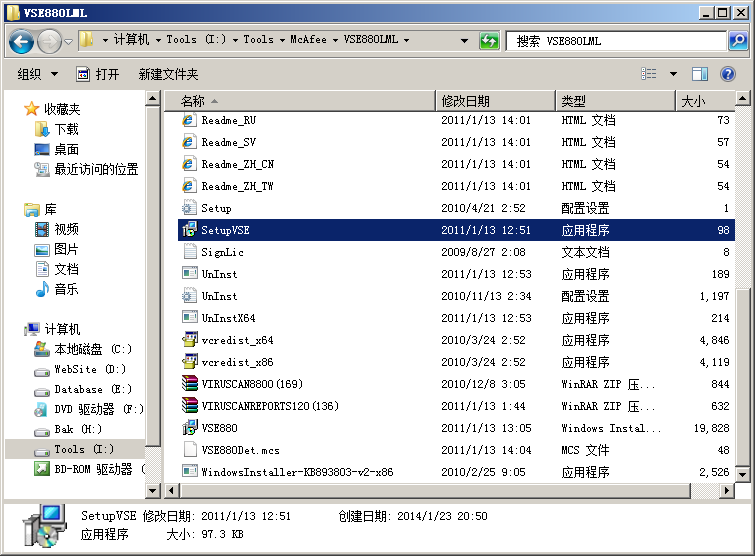Screen dimensions: 755x556
Task: Click Readme_ZH_CN file icon
Action: coord(189,164)
